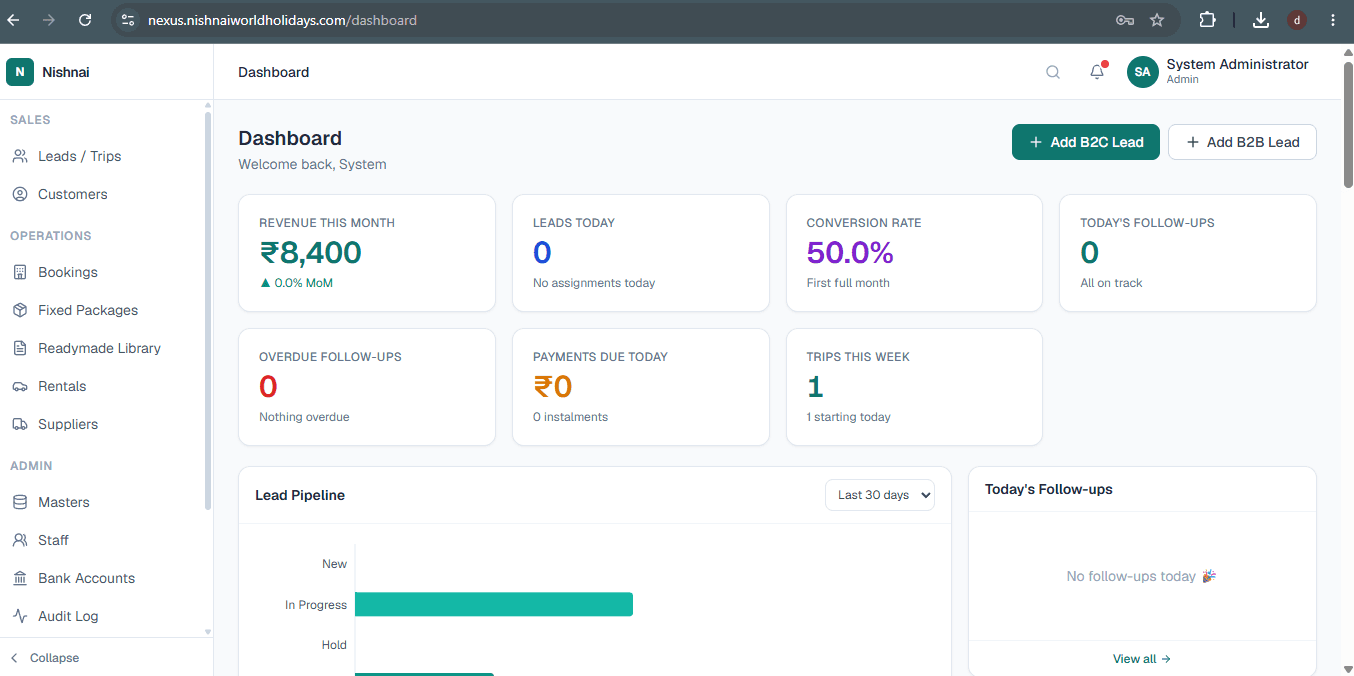The width and height of the screenshot is (1354, 676).
Task: Click the Bank Accounts bank icon
Action: tap(20, 578)
